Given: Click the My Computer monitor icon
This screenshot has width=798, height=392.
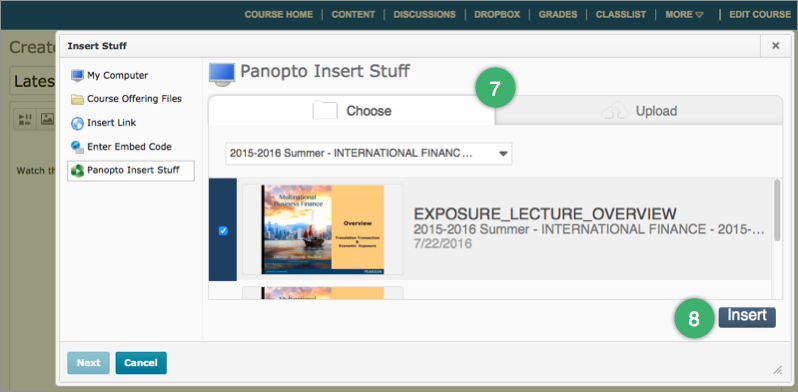Looking at the screenshot, I should pyautogui.click(x=77, y=76).
